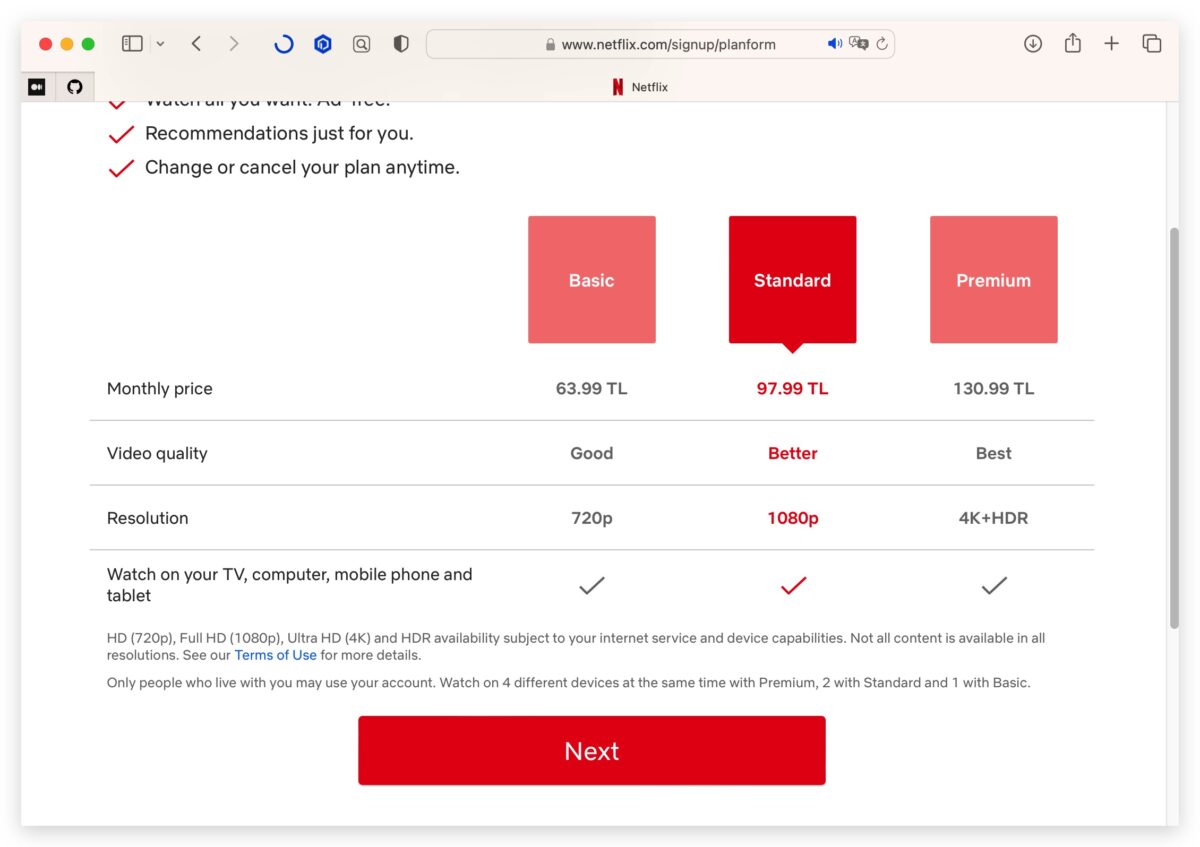
Task: Go forward to the next page
Action: tap(234, 44)
